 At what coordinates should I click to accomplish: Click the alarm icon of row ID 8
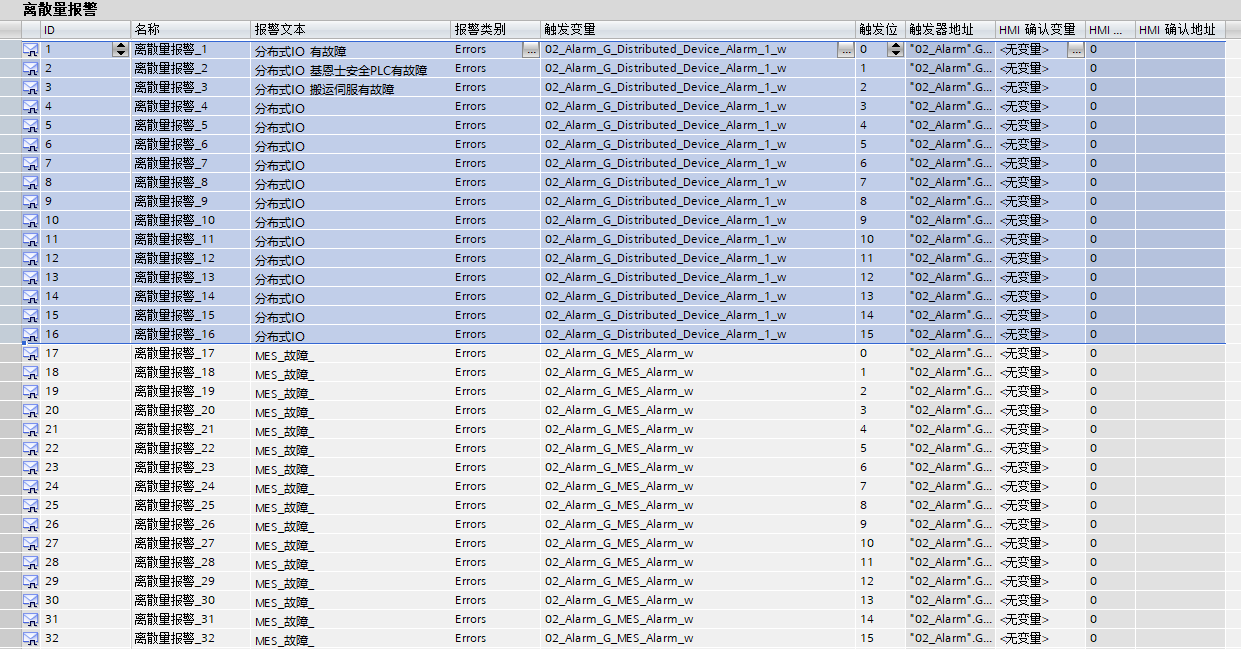(x=30, y=182)
